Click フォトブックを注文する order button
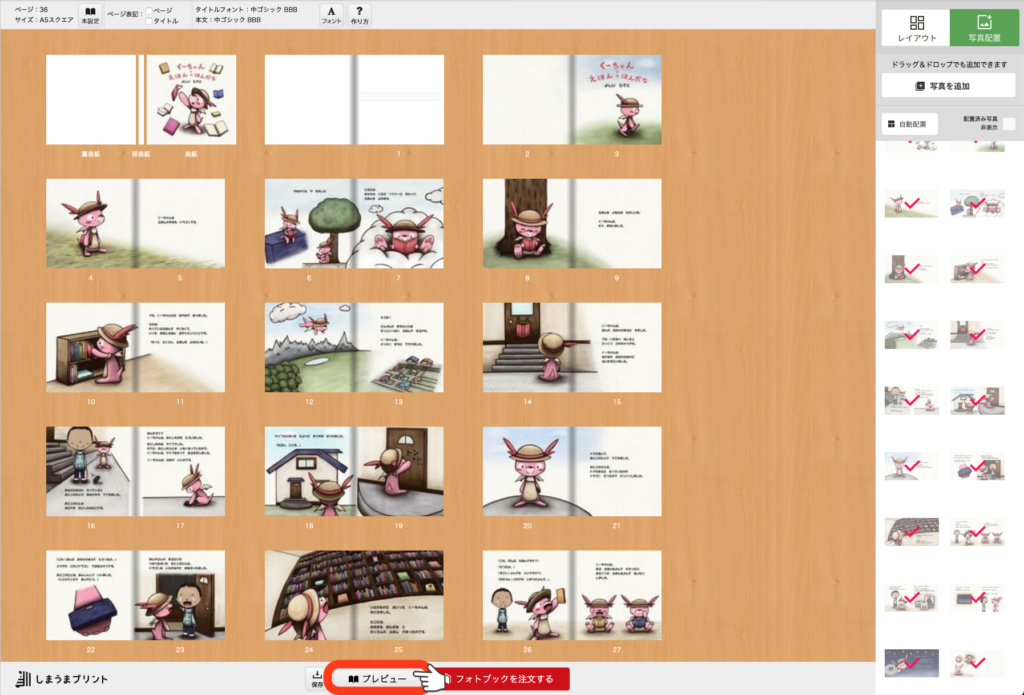Screen dimensions: 1024x695 click(504, 679)
